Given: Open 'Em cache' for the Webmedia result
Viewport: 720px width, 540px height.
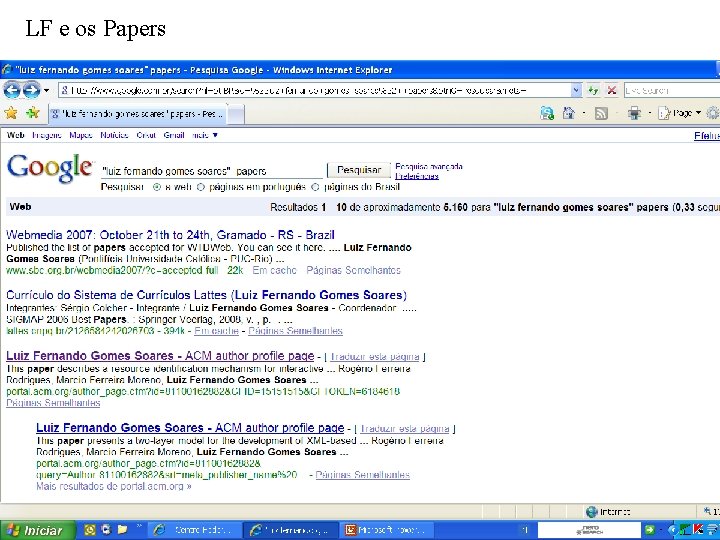Looking at the screenshot, I should click(275, 270).
